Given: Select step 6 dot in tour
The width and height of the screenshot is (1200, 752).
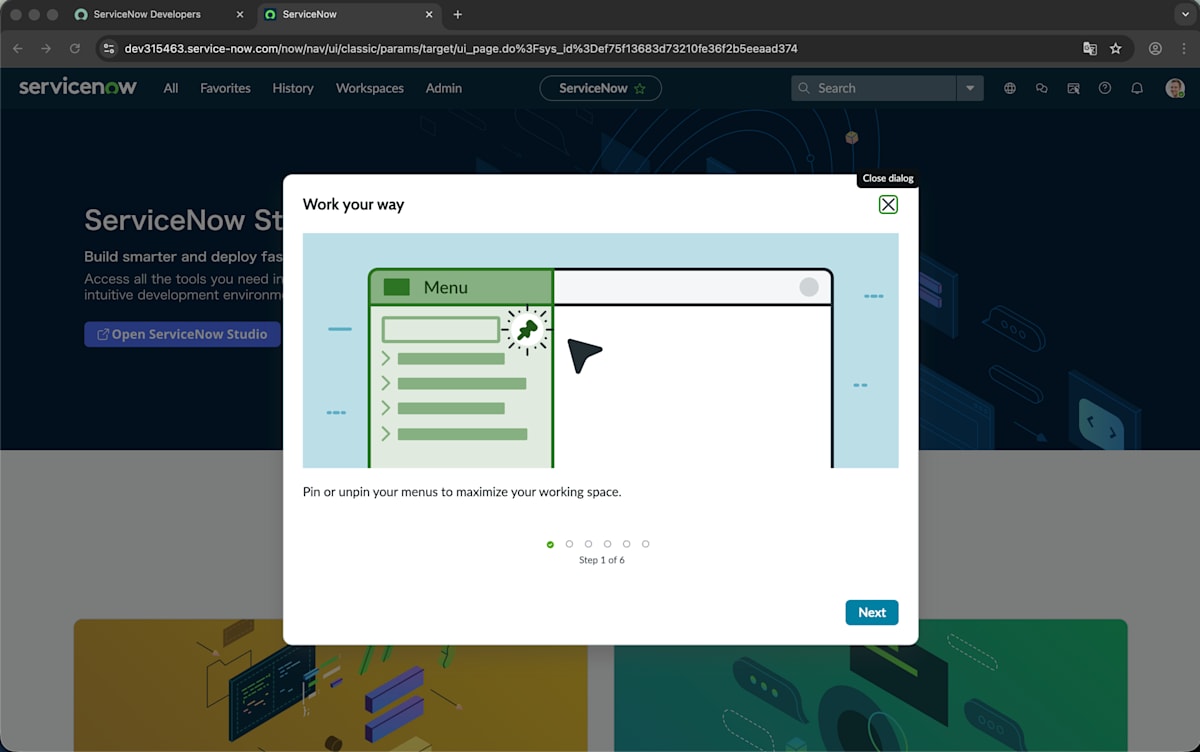Looking at the screenshot, I should (645, 544).
